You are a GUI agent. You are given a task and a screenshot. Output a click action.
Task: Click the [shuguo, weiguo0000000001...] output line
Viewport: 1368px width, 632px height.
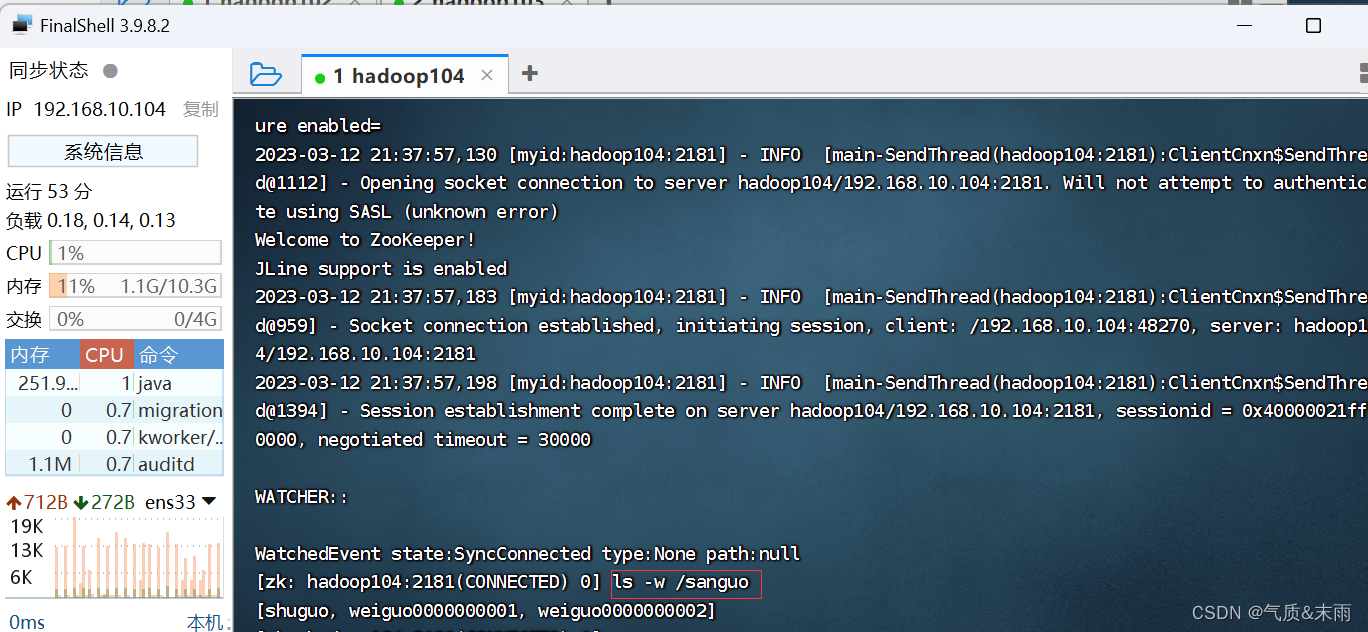[485, 611]
